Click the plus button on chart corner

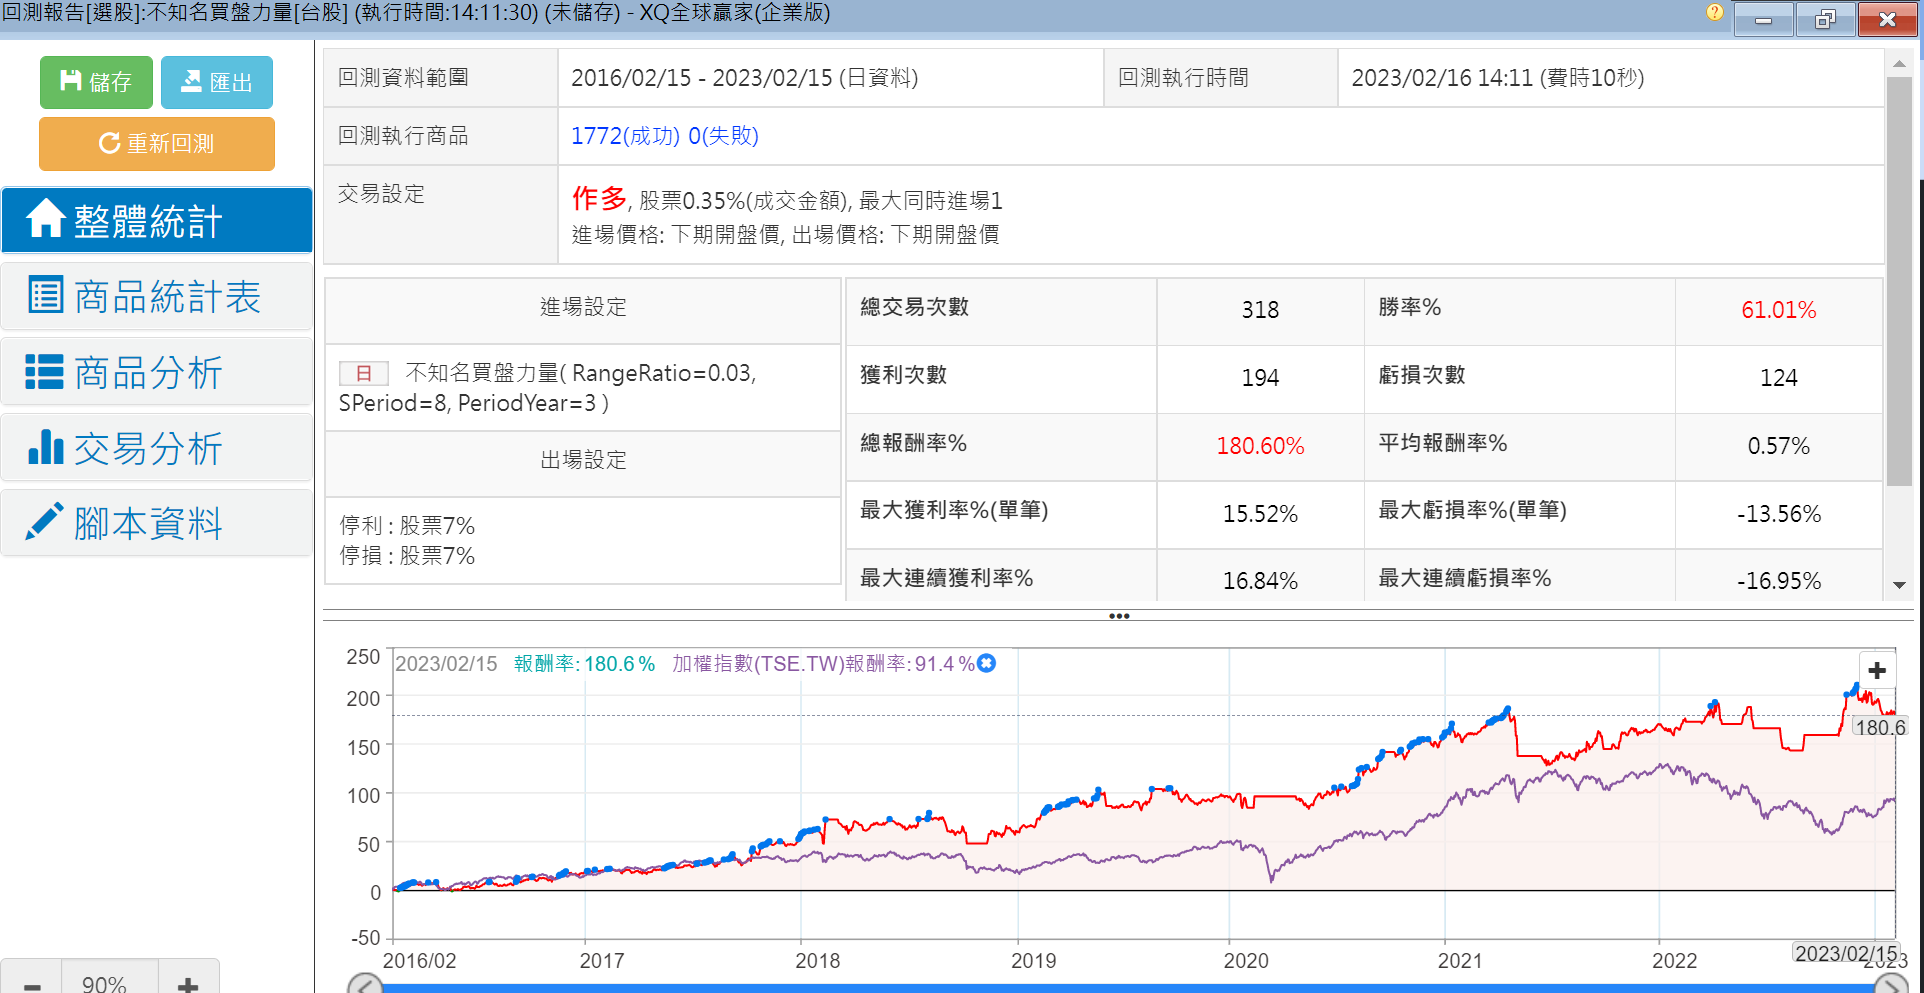click(1877, 670)
